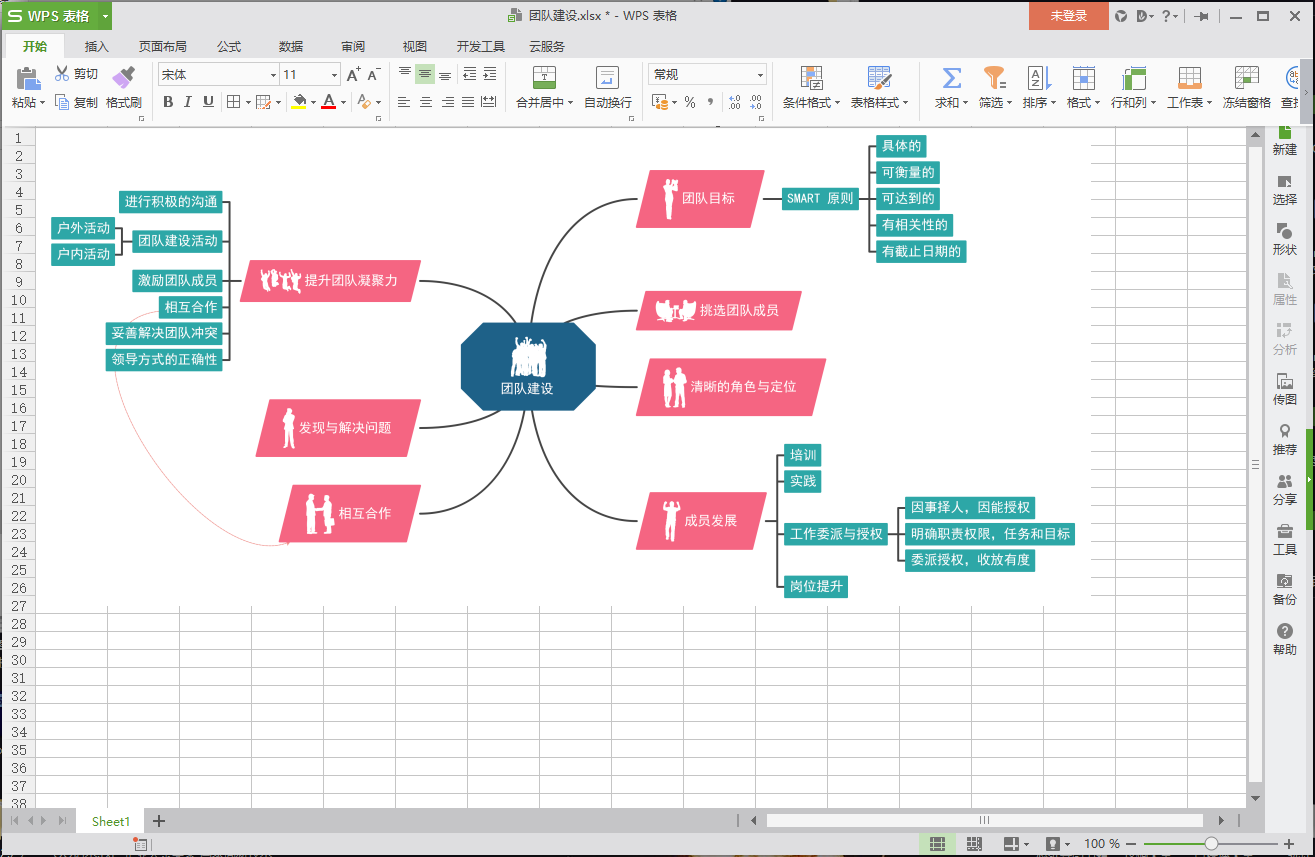Click the decrease decimal places icon
The width and height of the screenshot is (1315, 857).
point(756,102)
